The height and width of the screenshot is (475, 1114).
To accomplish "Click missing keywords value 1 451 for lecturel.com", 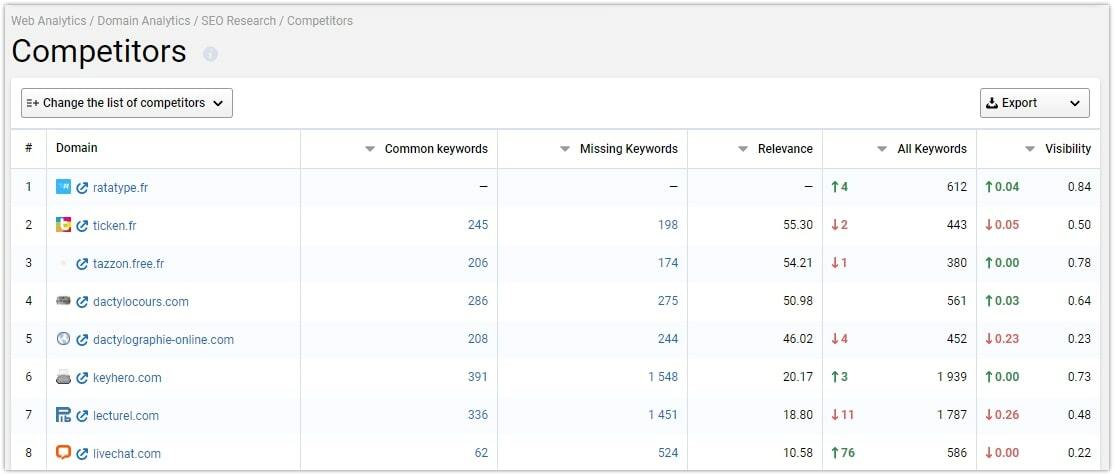I will (x=663, y=415).
